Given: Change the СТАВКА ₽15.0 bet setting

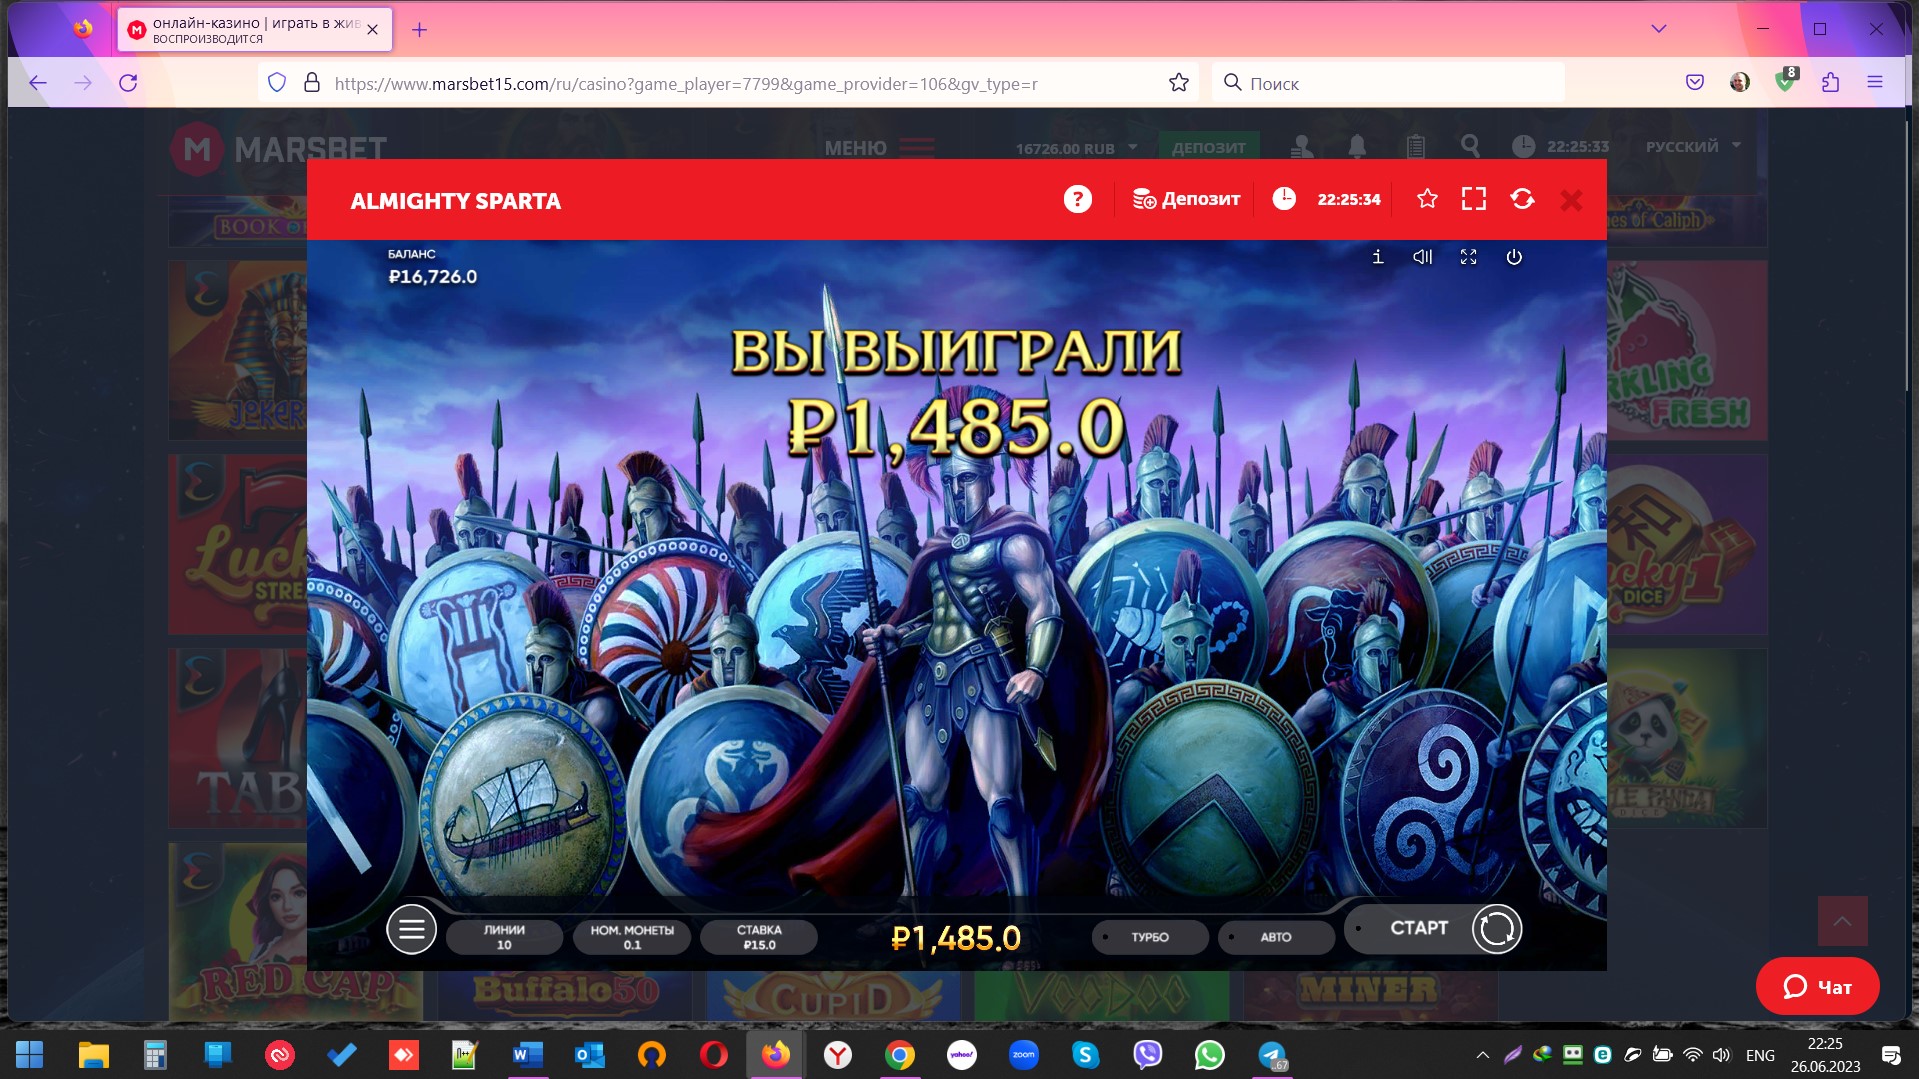Looking at the screenshot, I should [x=759, y=937].
